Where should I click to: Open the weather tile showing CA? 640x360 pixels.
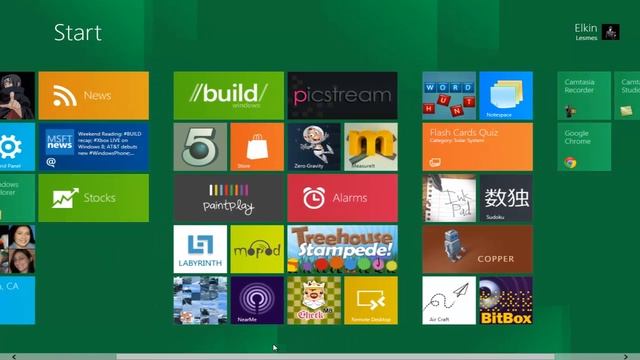click(17, 300)
